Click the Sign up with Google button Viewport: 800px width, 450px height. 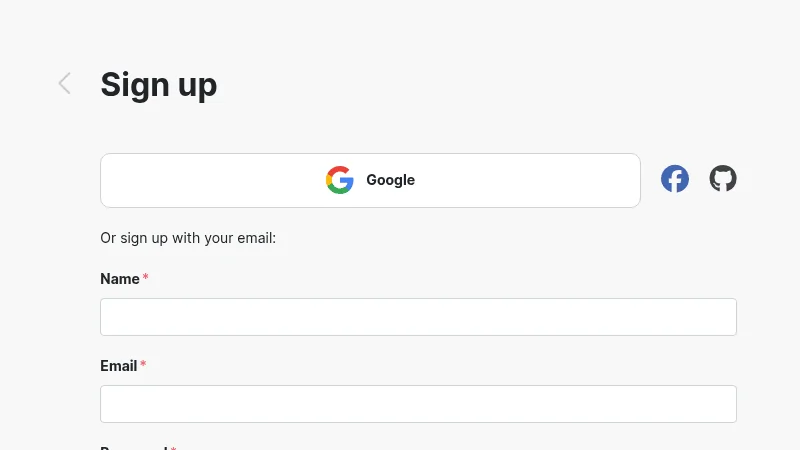(370, 181)
